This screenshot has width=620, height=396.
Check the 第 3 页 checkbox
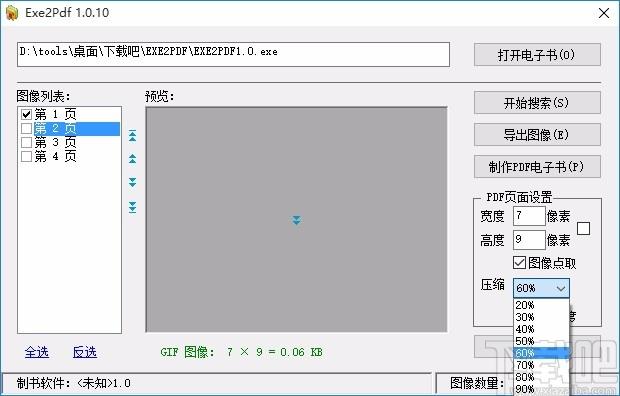[x=26, y=142]
